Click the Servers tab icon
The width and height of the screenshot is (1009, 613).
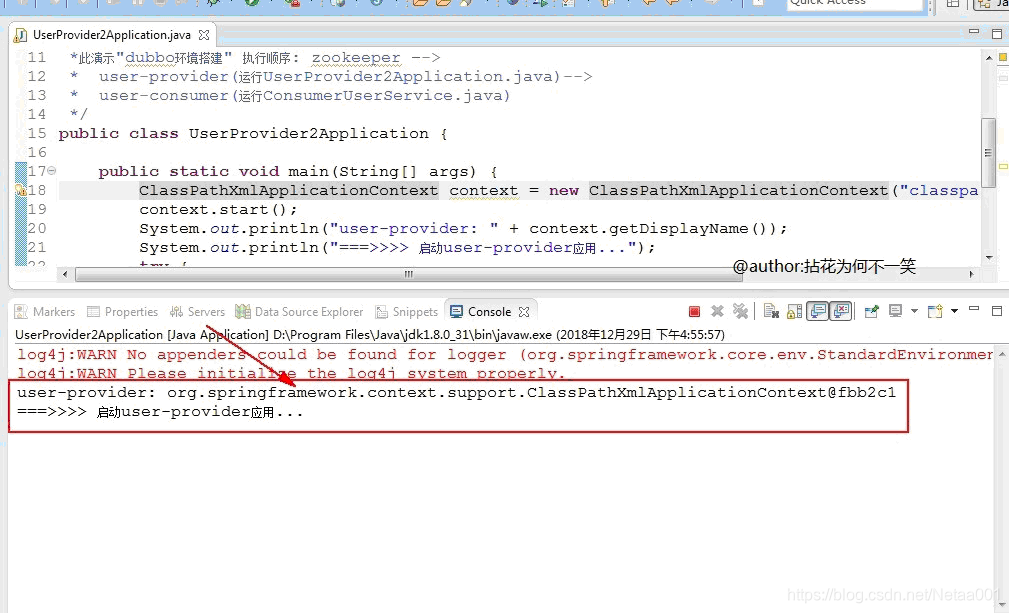(x=176, y=312)
